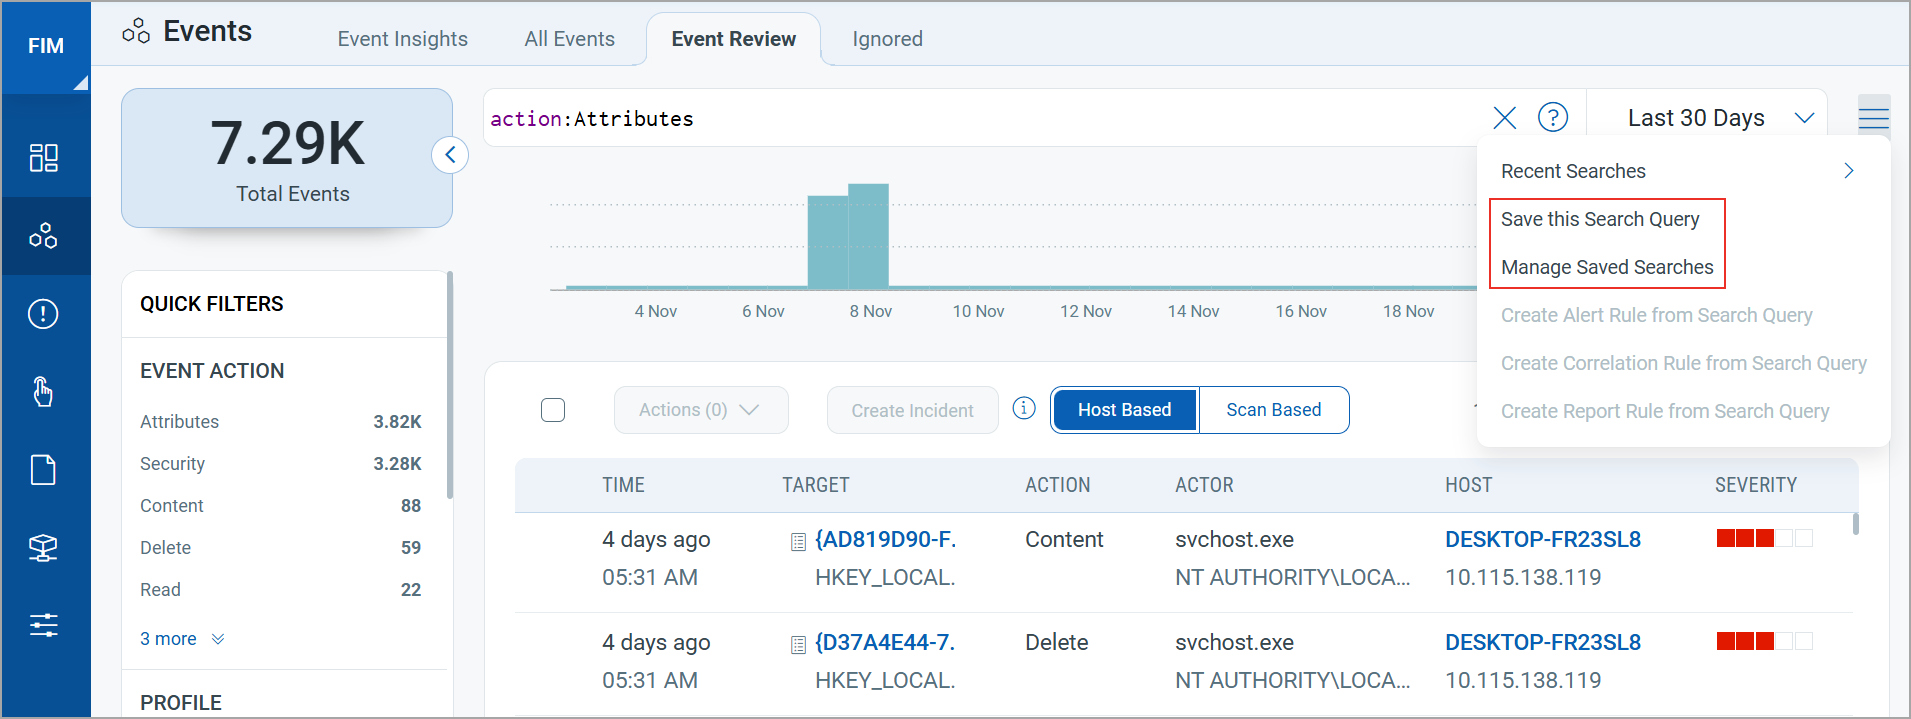Choose Manage Saved Searches

click(1607, 267)
